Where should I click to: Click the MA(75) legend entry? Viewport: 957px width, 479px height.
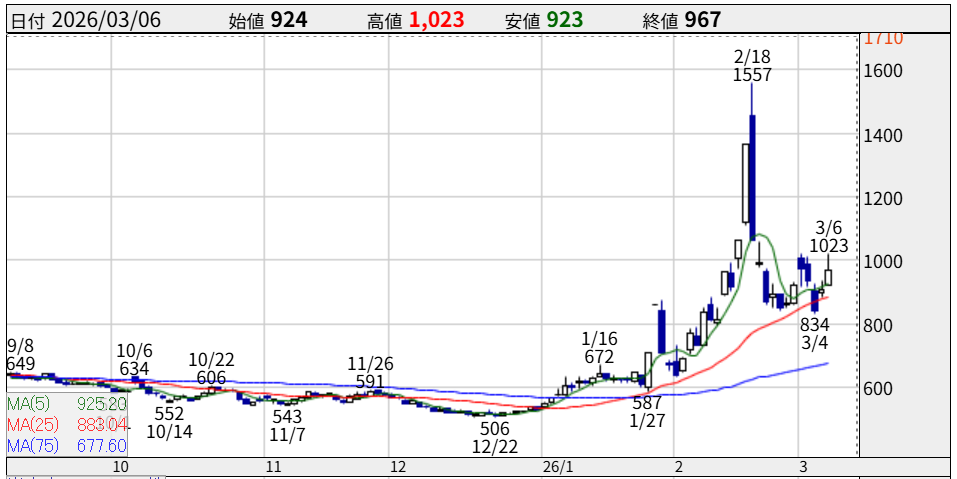pos(66,446)
